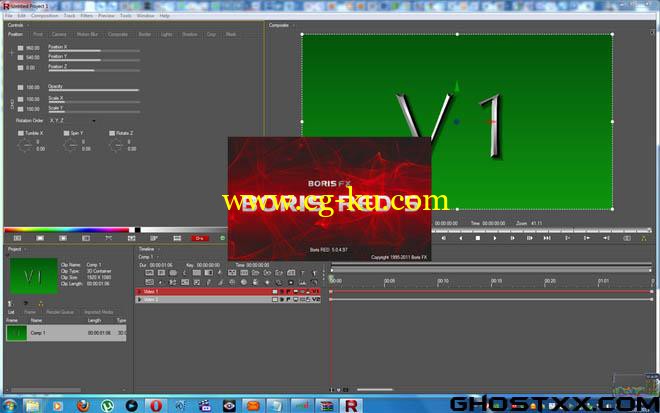The width and height of the screenshot is (660, 413).
Task: Open the Controls panel dropdown arrow
Action: point(28,25)
